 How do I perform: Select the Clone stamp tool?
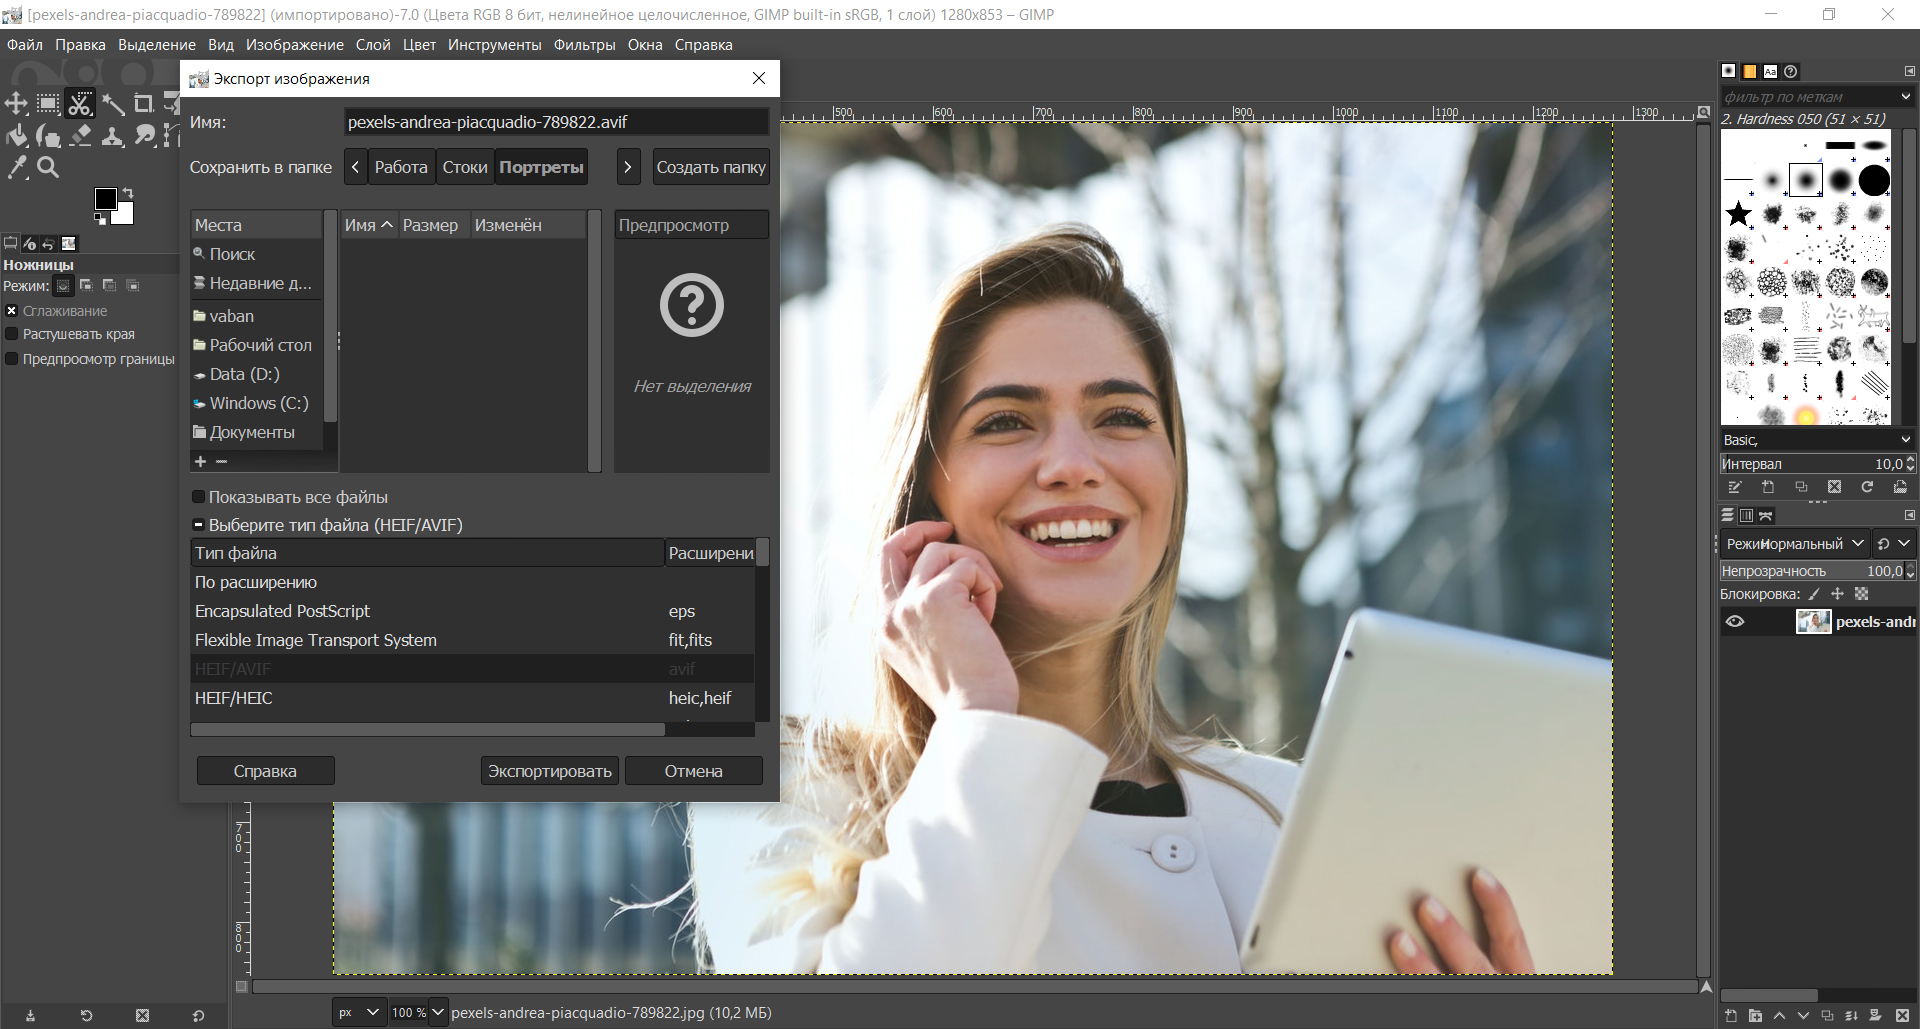click(x=112, y=136)
